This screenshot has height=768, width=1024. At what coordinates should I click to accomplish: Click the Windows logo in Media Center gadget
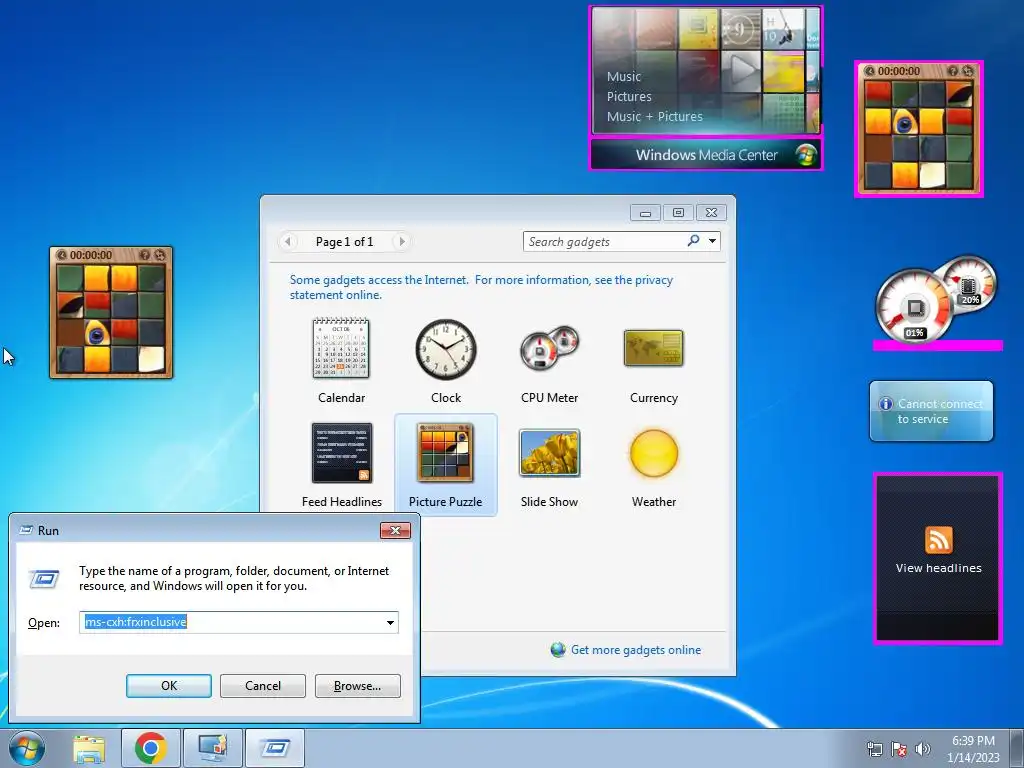[805, 155]
